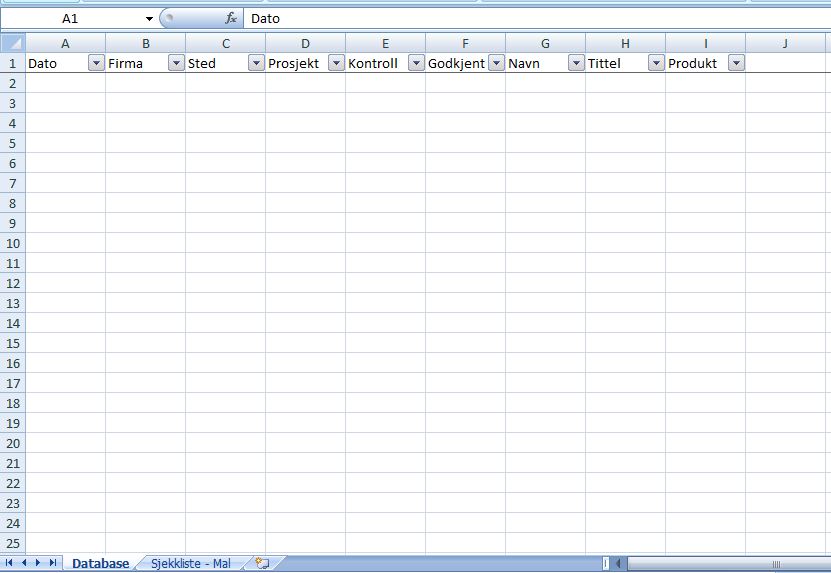The height and width of the screenshot is (573, 831).
Task: Select column D header
Action: [x=305, y=43]
